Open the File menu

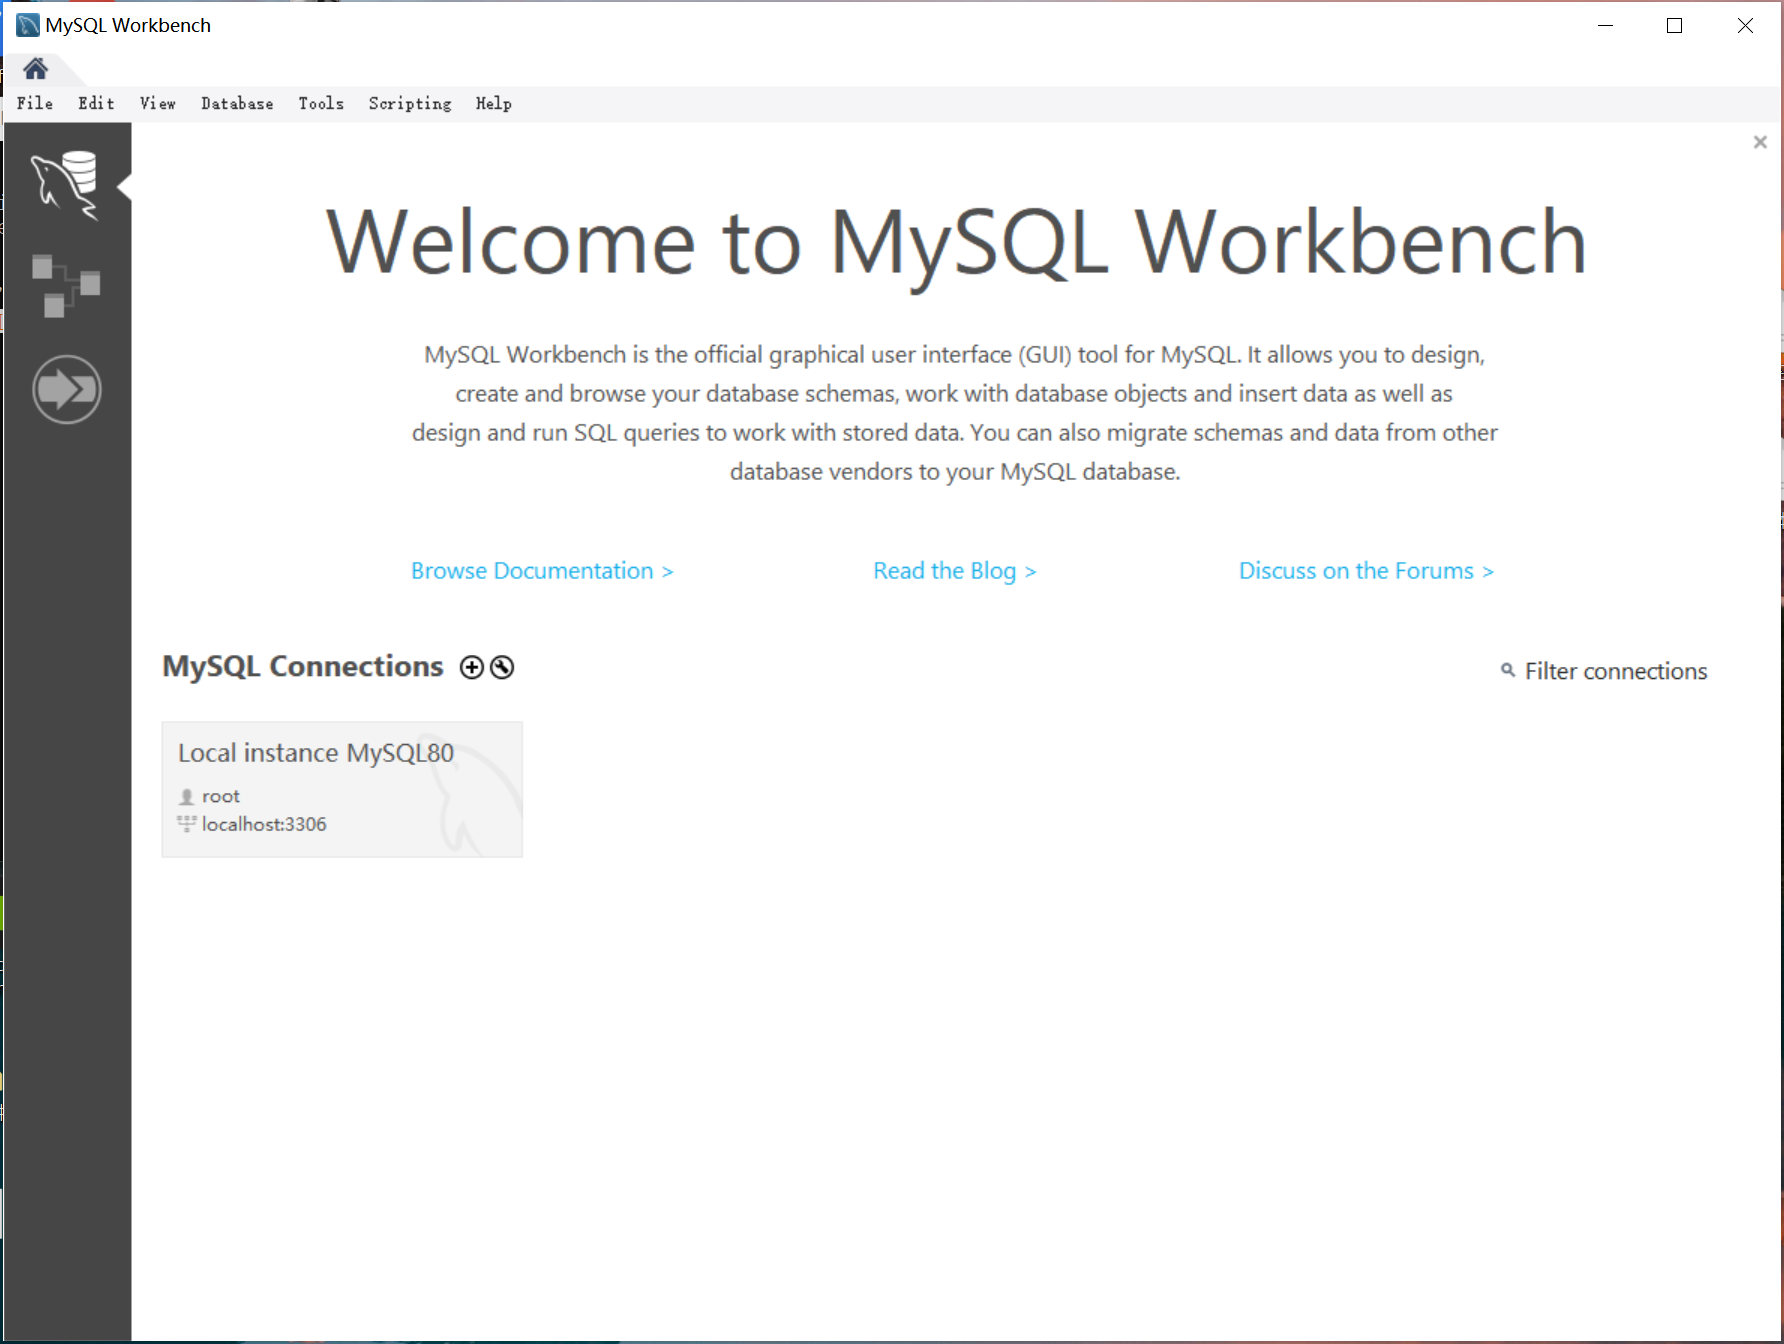tap(34, 103)
